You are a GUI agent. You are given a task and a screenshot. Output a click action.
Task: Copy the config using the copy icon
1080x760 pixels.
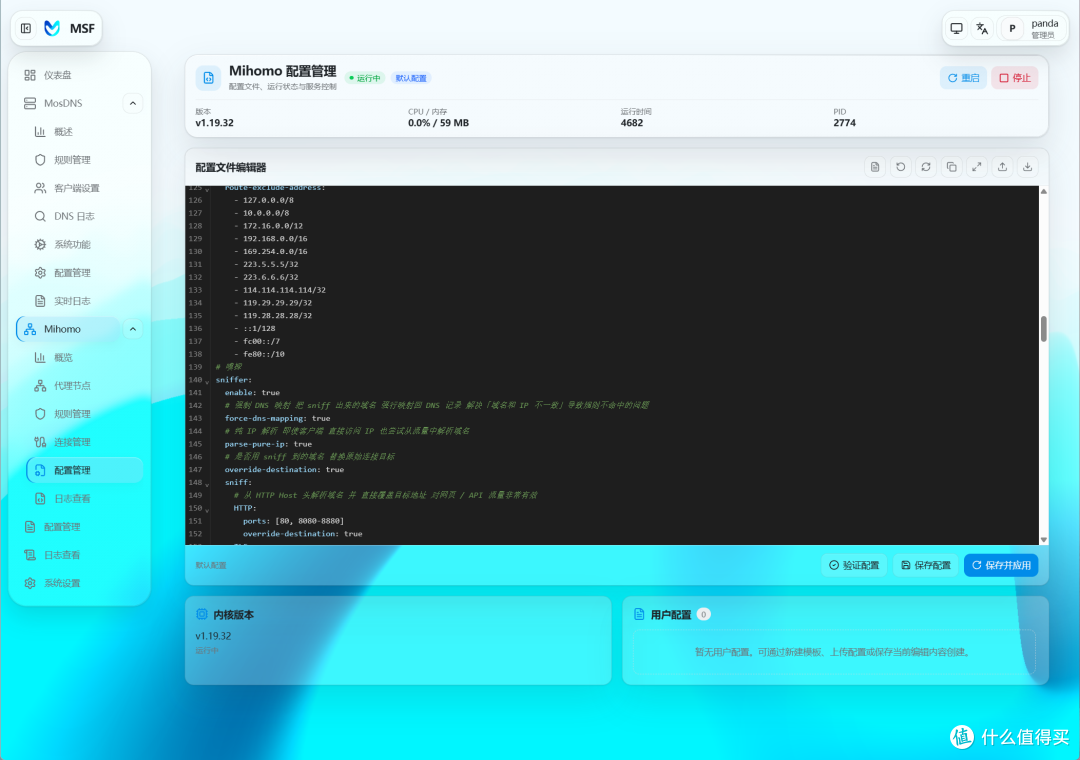(951, 167)
